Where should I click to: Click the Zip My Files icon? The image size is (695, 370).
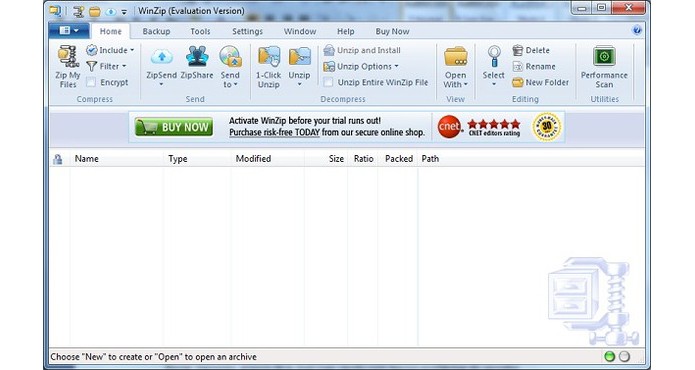[x=68, y=57]
